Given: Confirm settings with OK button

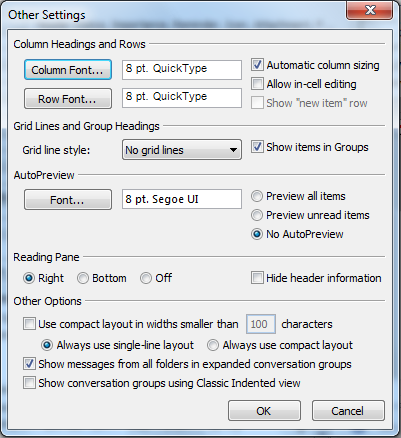Looking at the screenshot, I should coord(264,411).
